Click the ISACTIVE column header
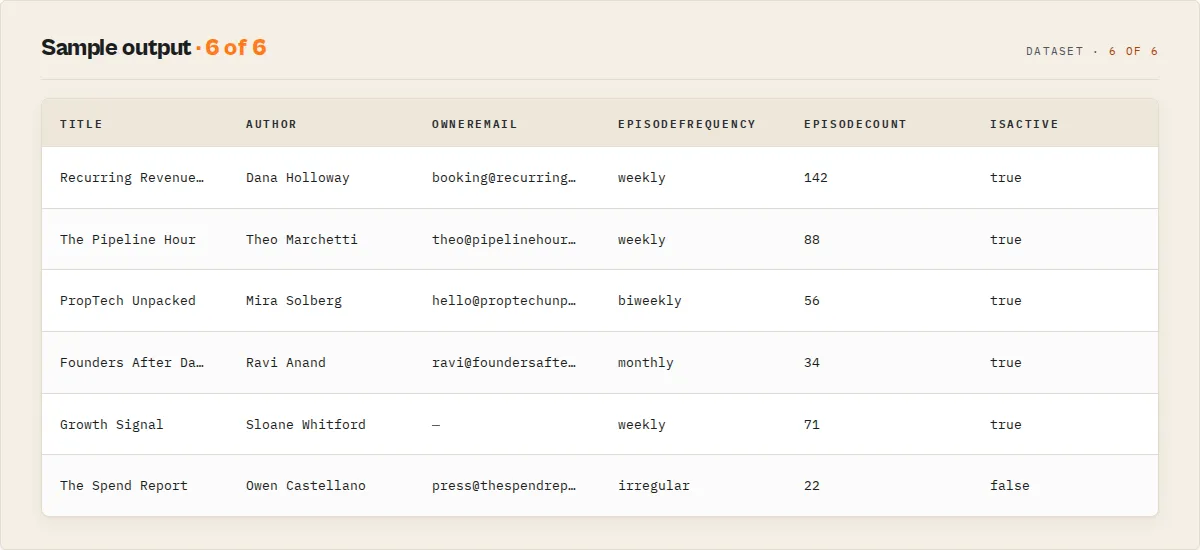This screenshot has height=550, width=1200. pos(1024,124)
